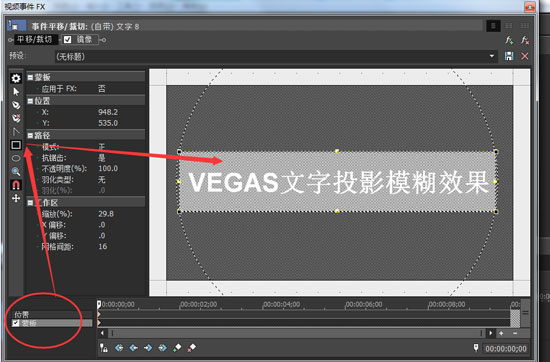Click the mask's bottom-center yellow handle
This screenshot has width=550, height=362.
point(337,211)
